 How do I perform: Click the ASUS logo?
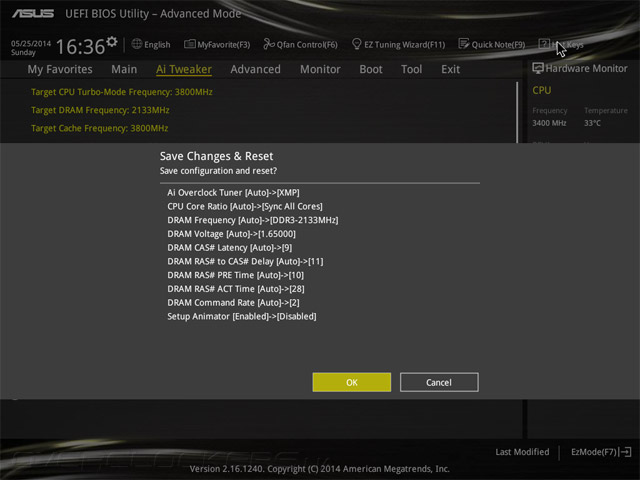pyautogui.click(x=33, y=13)
